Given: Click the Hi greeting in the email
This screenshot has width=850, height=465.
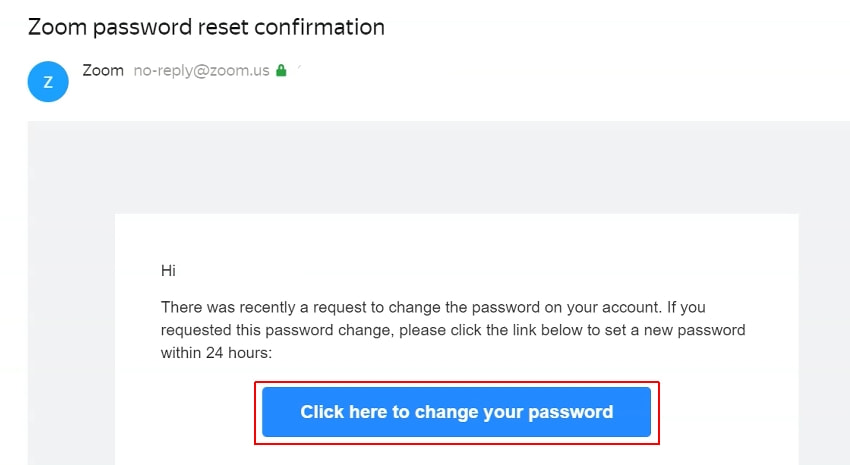Looking at the screenshot, I should (168, 270).
